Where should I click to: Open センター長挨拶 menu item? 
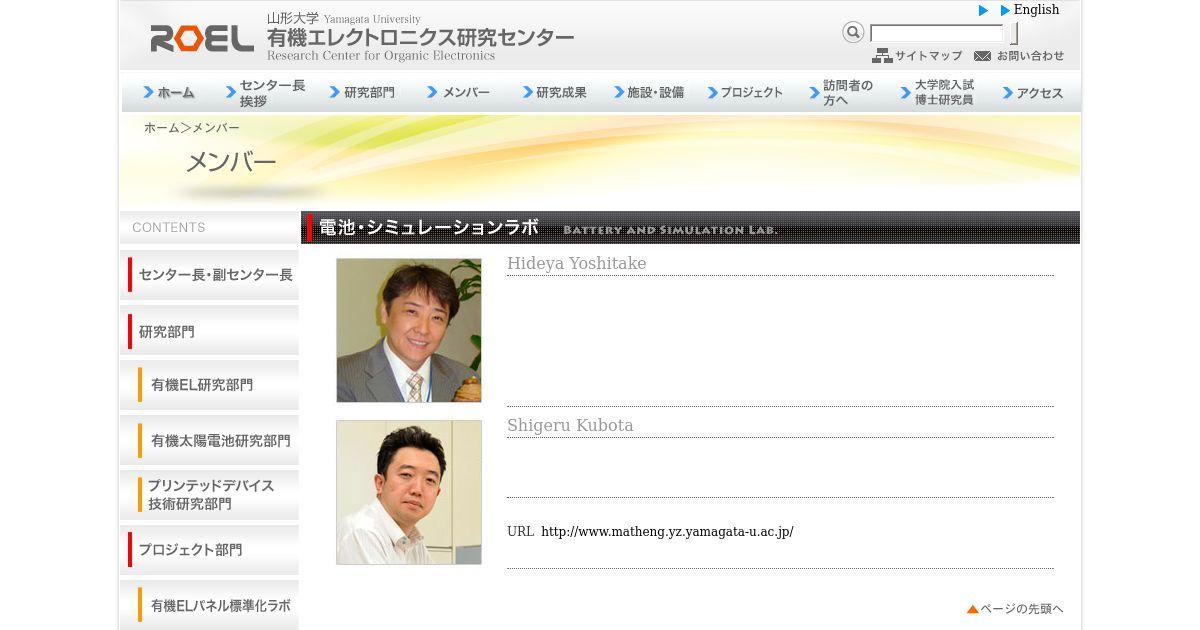point(265,92)
